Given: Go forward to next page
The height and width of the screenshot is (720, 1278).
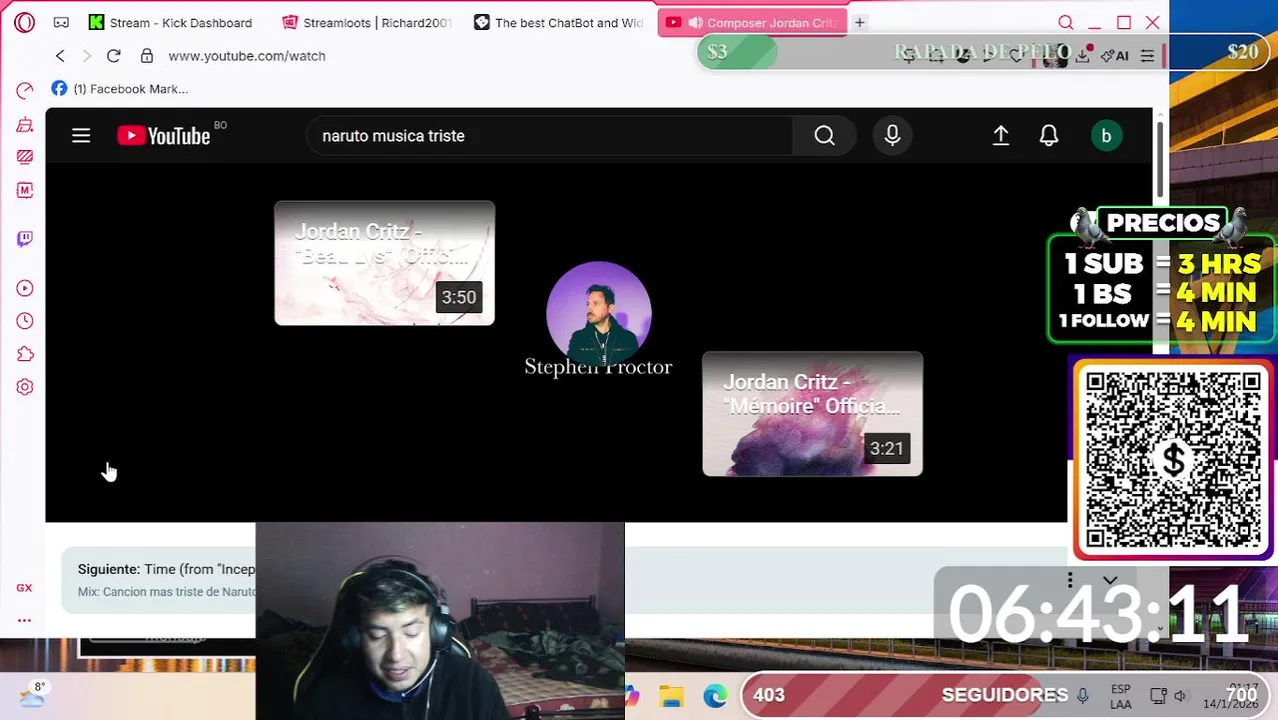Looking at the screenshot, I should tap(87, 56).
